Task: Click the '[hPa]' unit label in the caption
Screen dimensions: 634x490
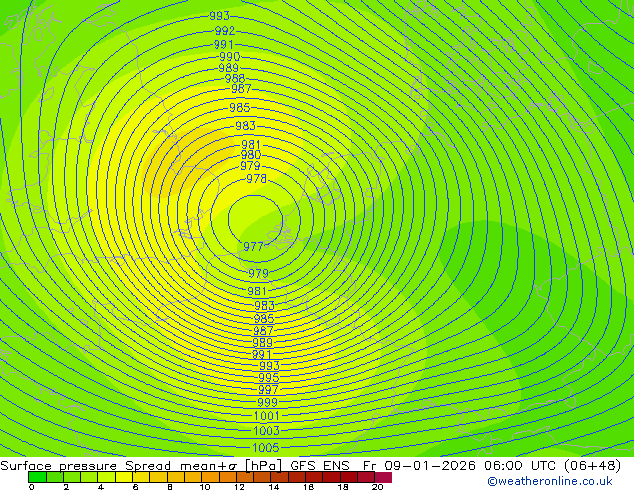Action: point(263,466)
